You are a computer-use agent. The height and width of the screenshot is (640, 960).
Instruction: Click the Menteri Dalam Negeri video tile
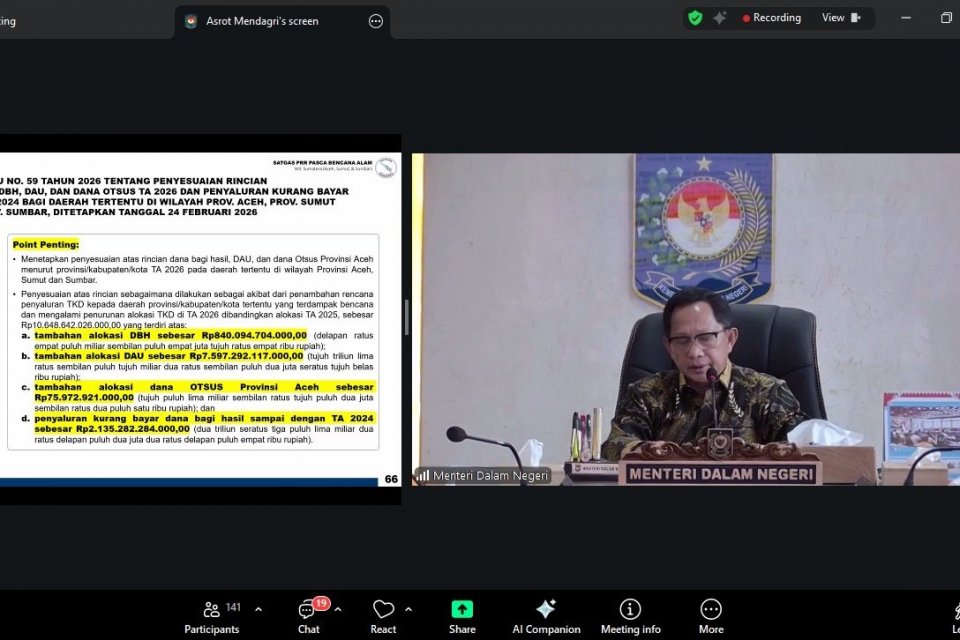[685, 315]
